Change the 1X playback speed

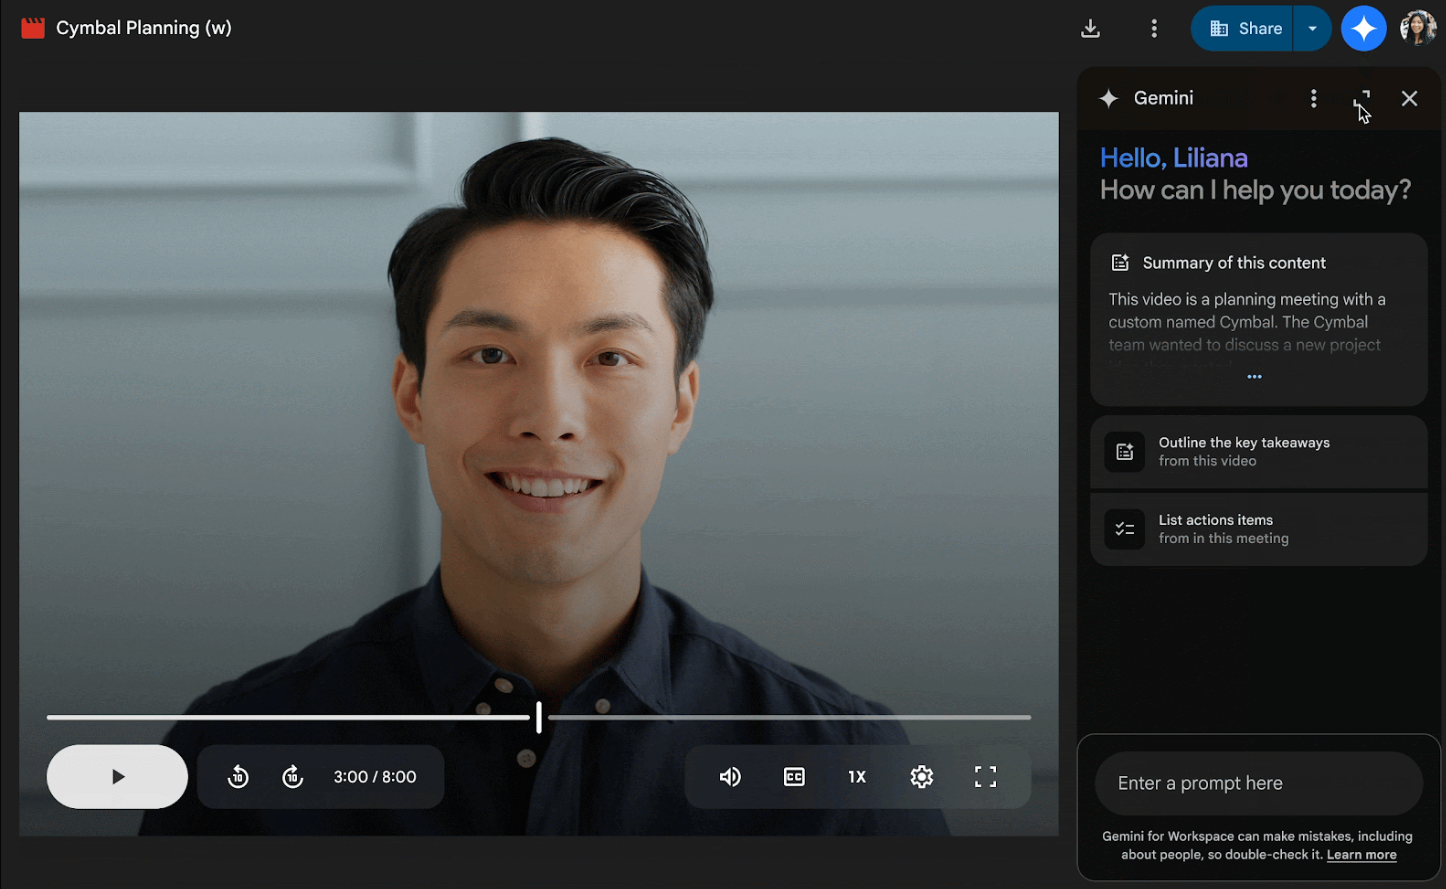[x=857, y=776]
